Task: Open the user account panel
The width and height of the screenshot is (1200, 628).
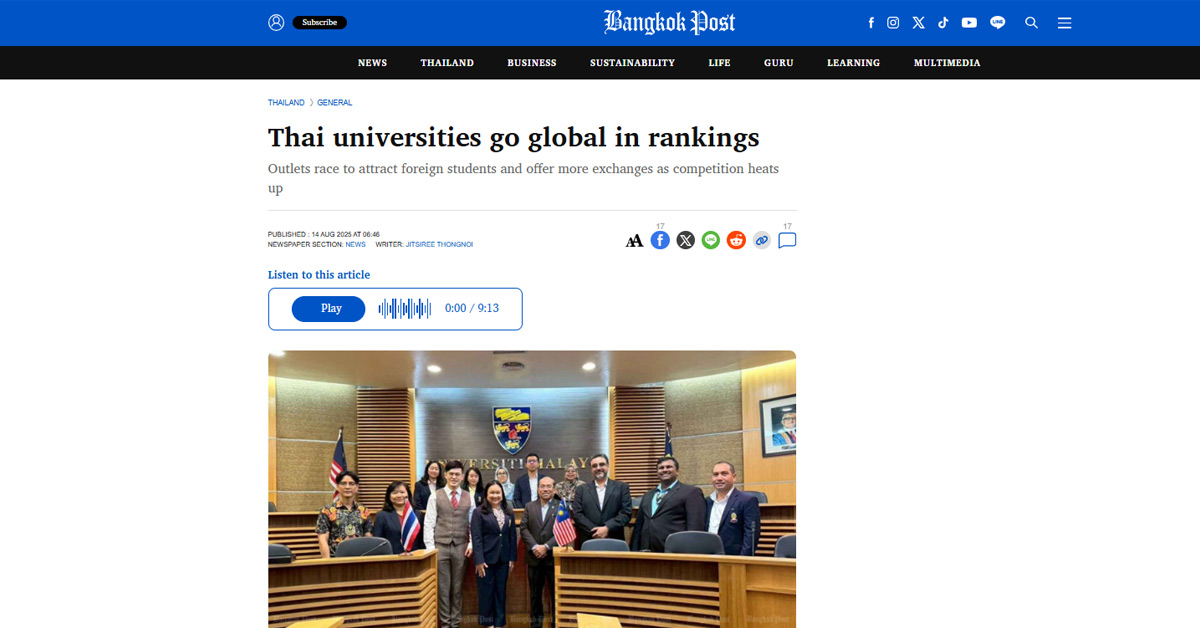Action: click(276, 22)
